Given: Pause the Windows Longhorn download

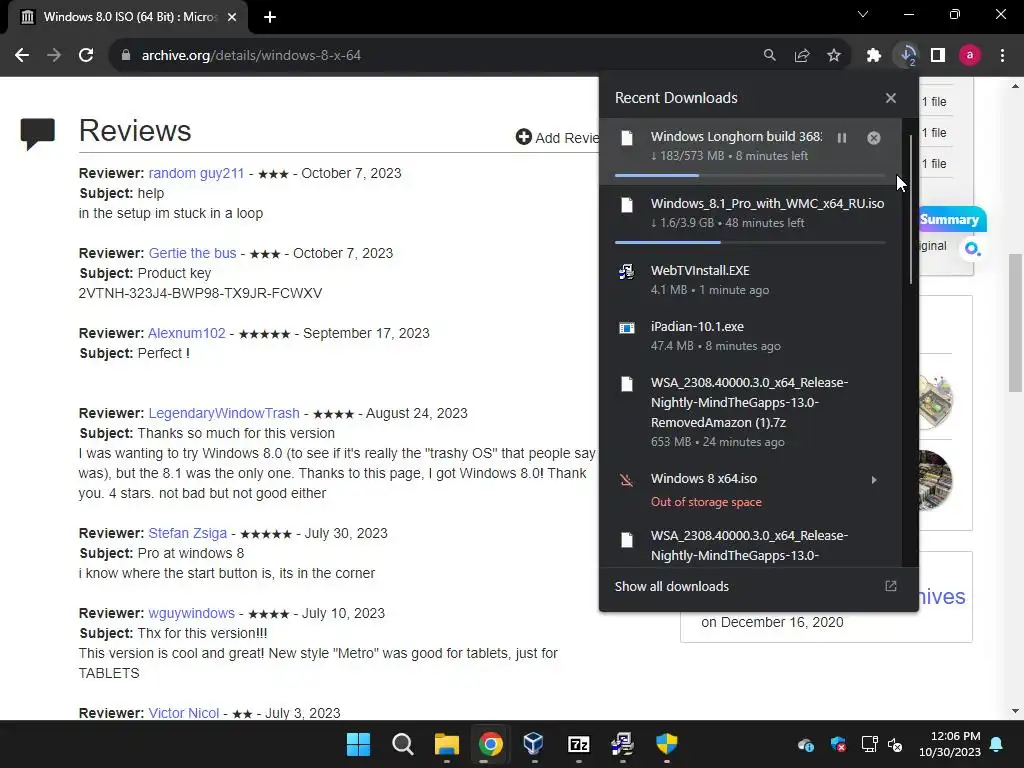Looking at the screenshot, I should pos(842,138).
